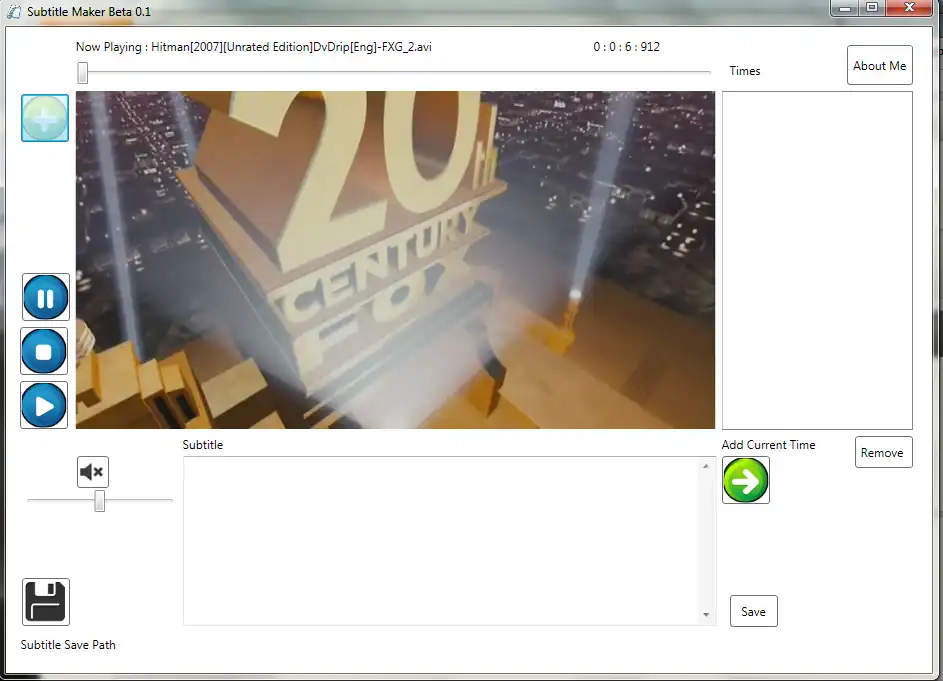The height and width of the screenshot is (681, 943).
Task: Close the Subtitle Maker window
Action: (909, 8)
